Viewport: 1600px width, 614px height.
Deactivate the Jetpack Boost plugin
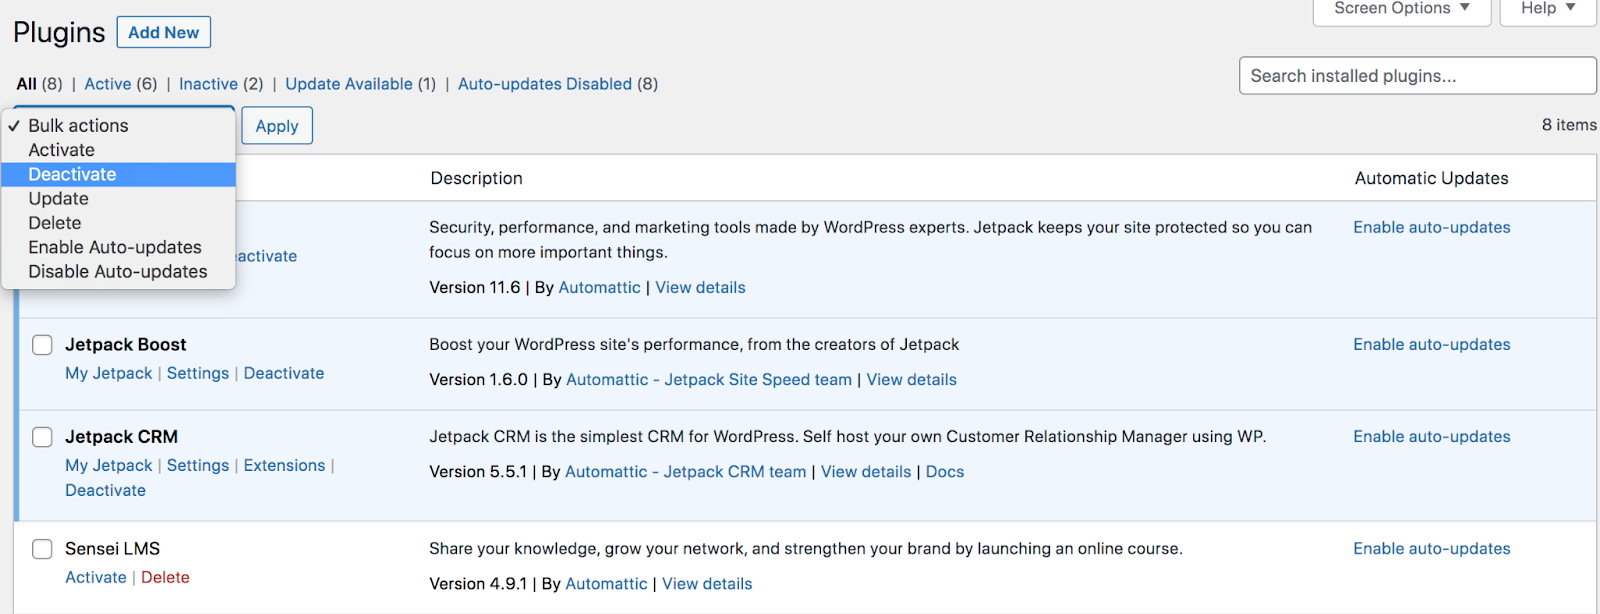[284, 373]
